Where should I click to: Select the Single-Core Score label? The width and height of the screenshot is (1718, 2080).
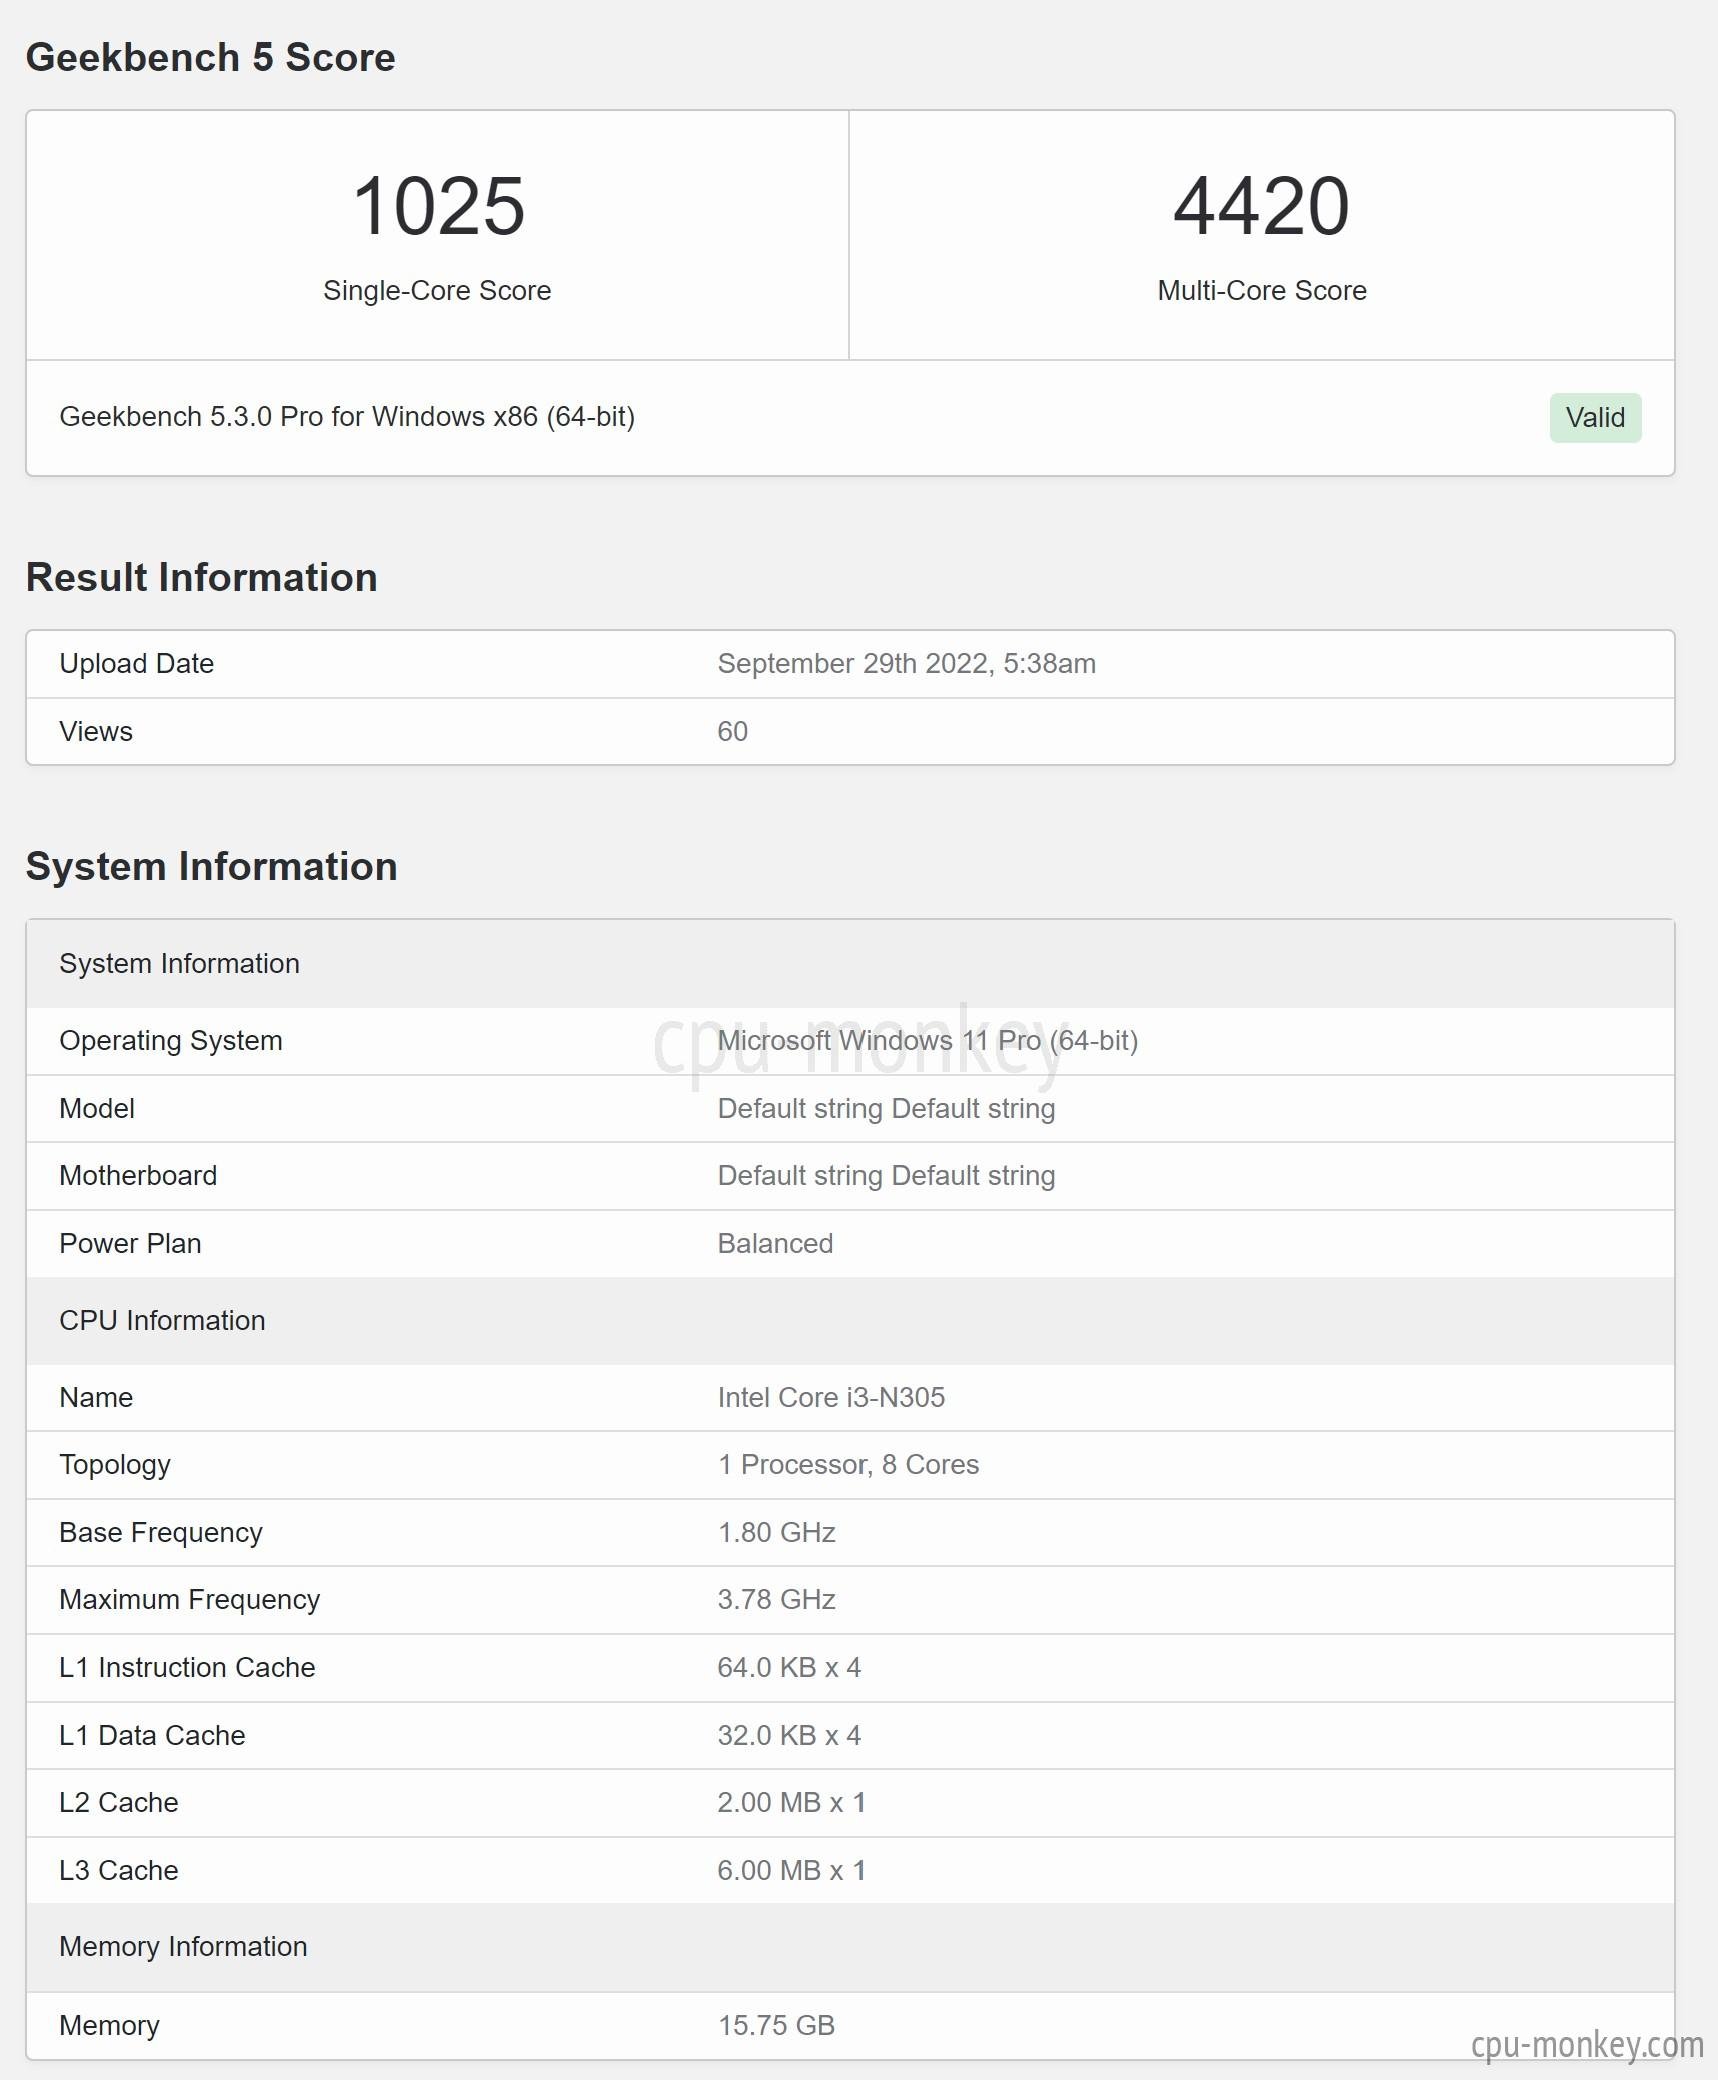(437, 290)
